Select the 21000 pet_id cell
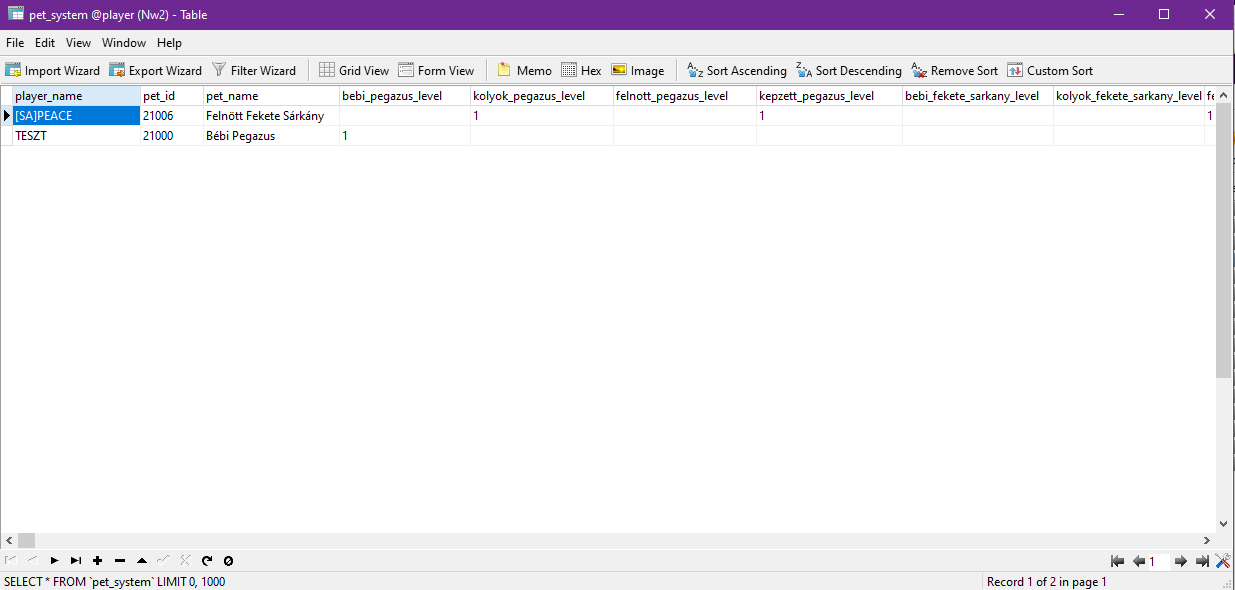Screen dimensions: 1235x590 click(x=172, y=136)
